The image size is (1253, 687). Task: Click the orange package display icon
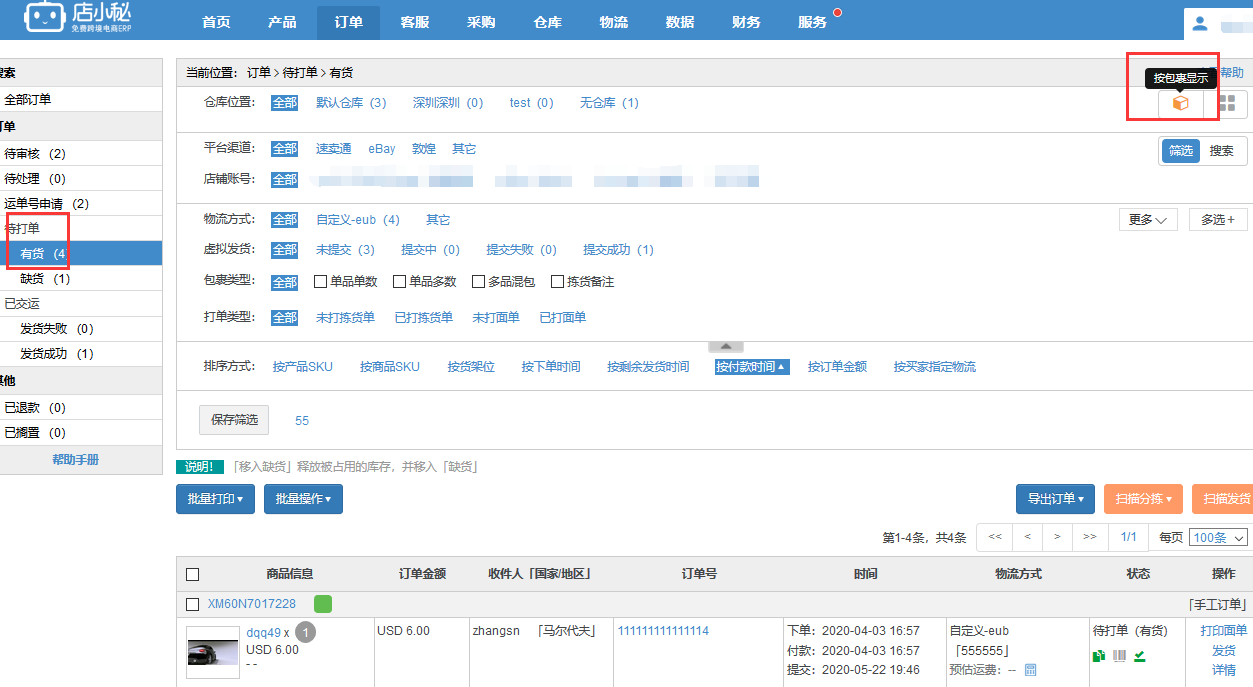[1180, 103]
